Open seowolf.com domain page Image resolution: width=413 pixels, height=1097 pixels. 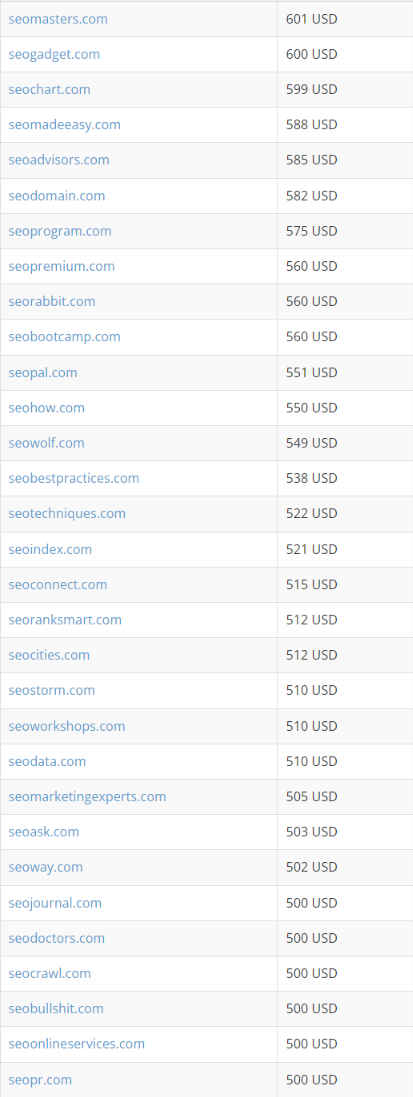coord(46,443)
